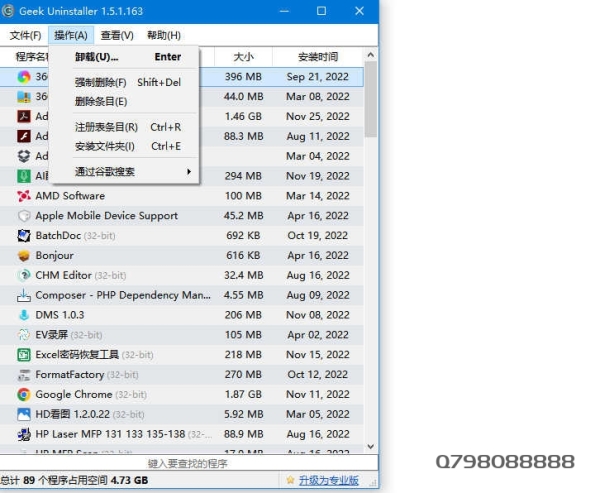Choose 卸载(U)... from the menu
Viewport: 600px width, 493px height.
click(x=125, y=57)
